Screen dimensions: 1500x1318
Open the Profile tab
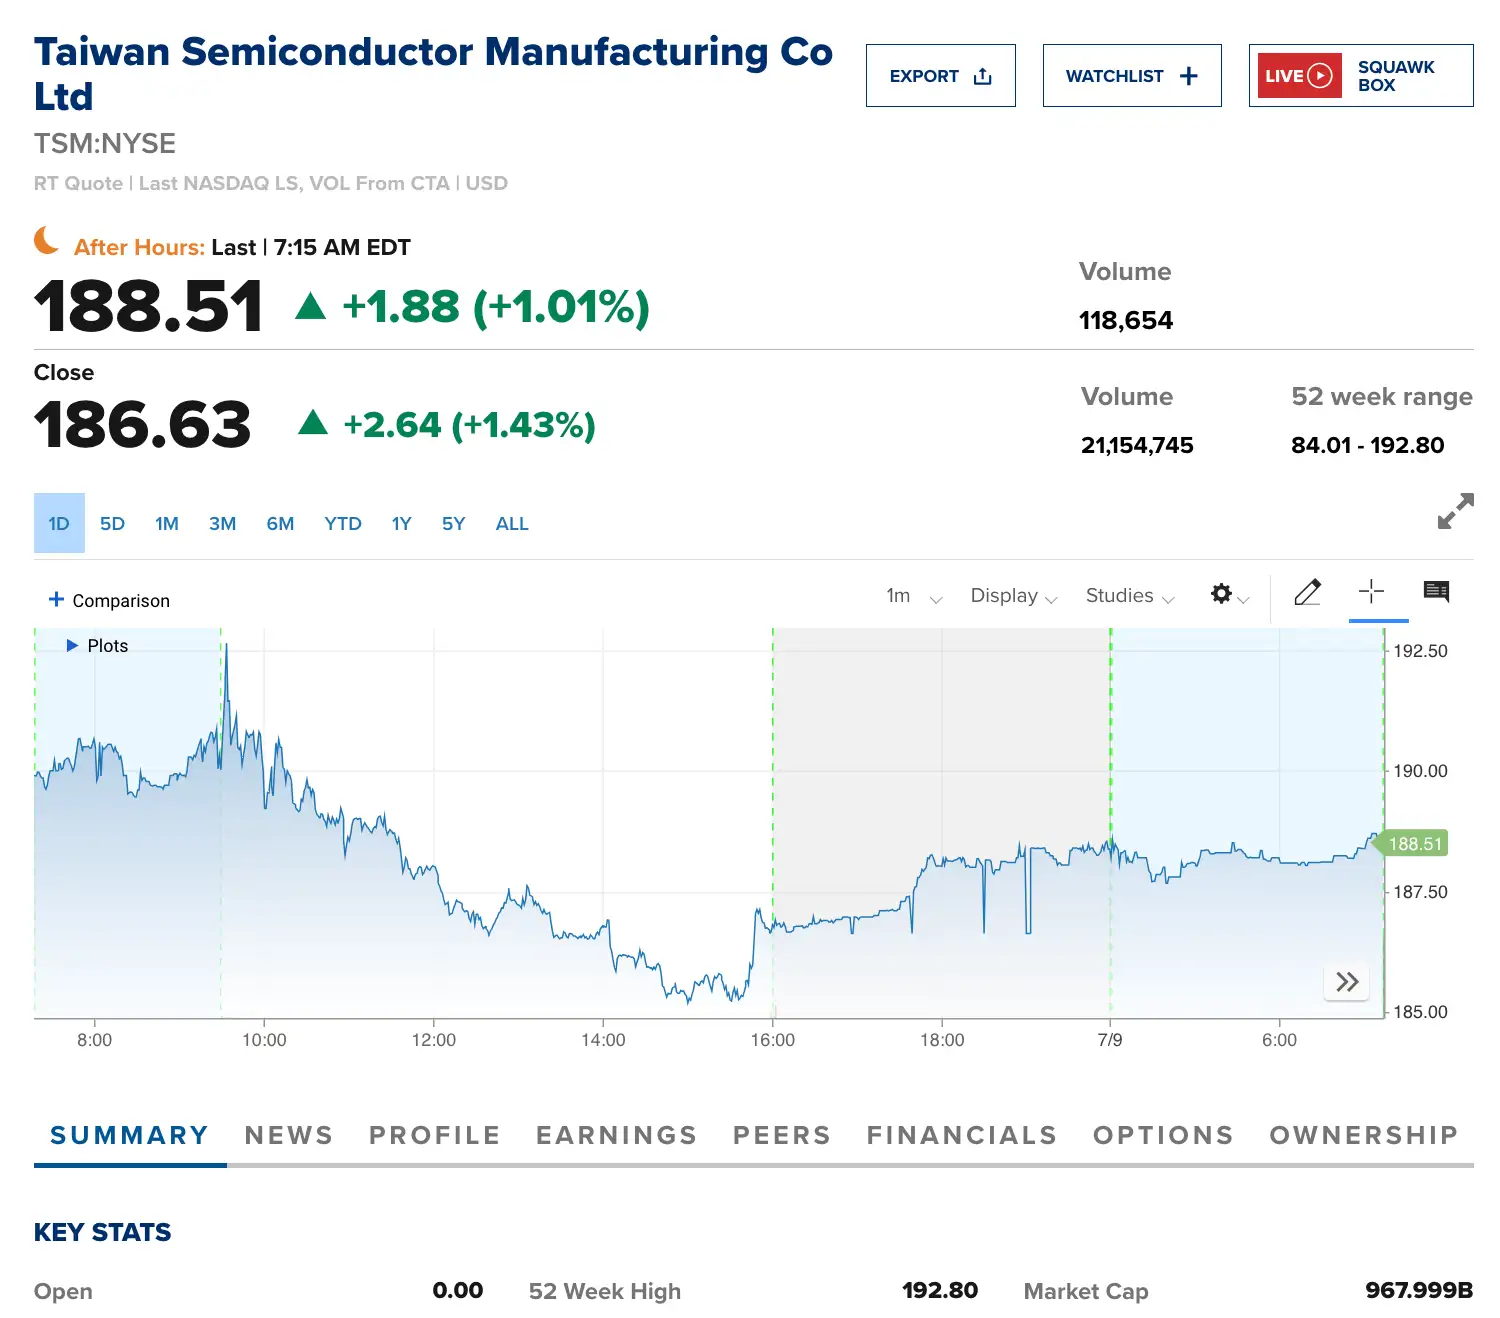click(x=434, y=1136)
